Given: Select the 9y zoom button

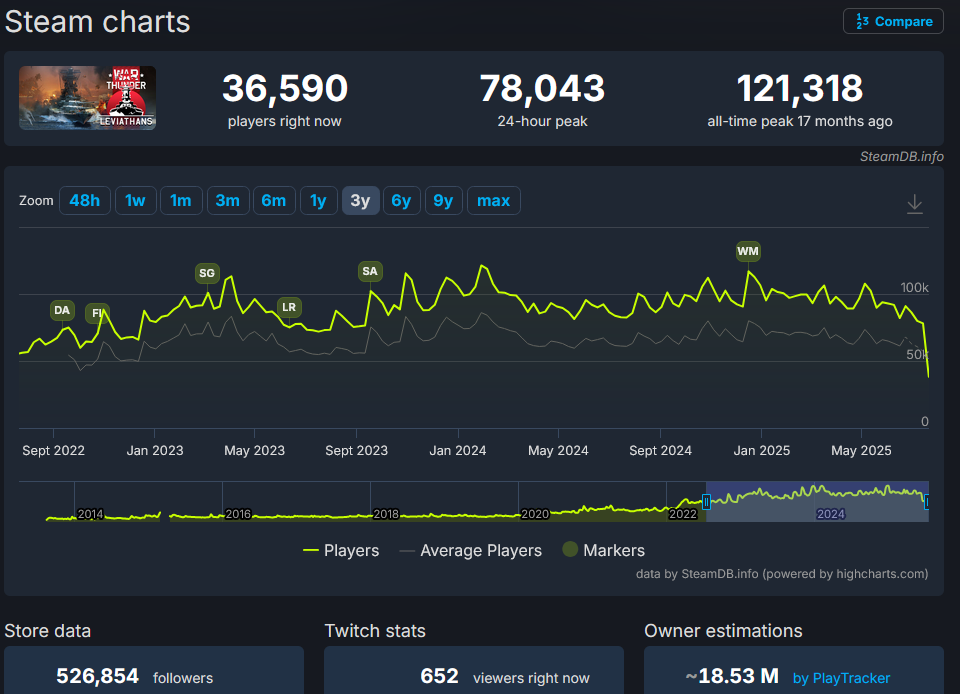Looking at the screenshot, I should (443, 201).
